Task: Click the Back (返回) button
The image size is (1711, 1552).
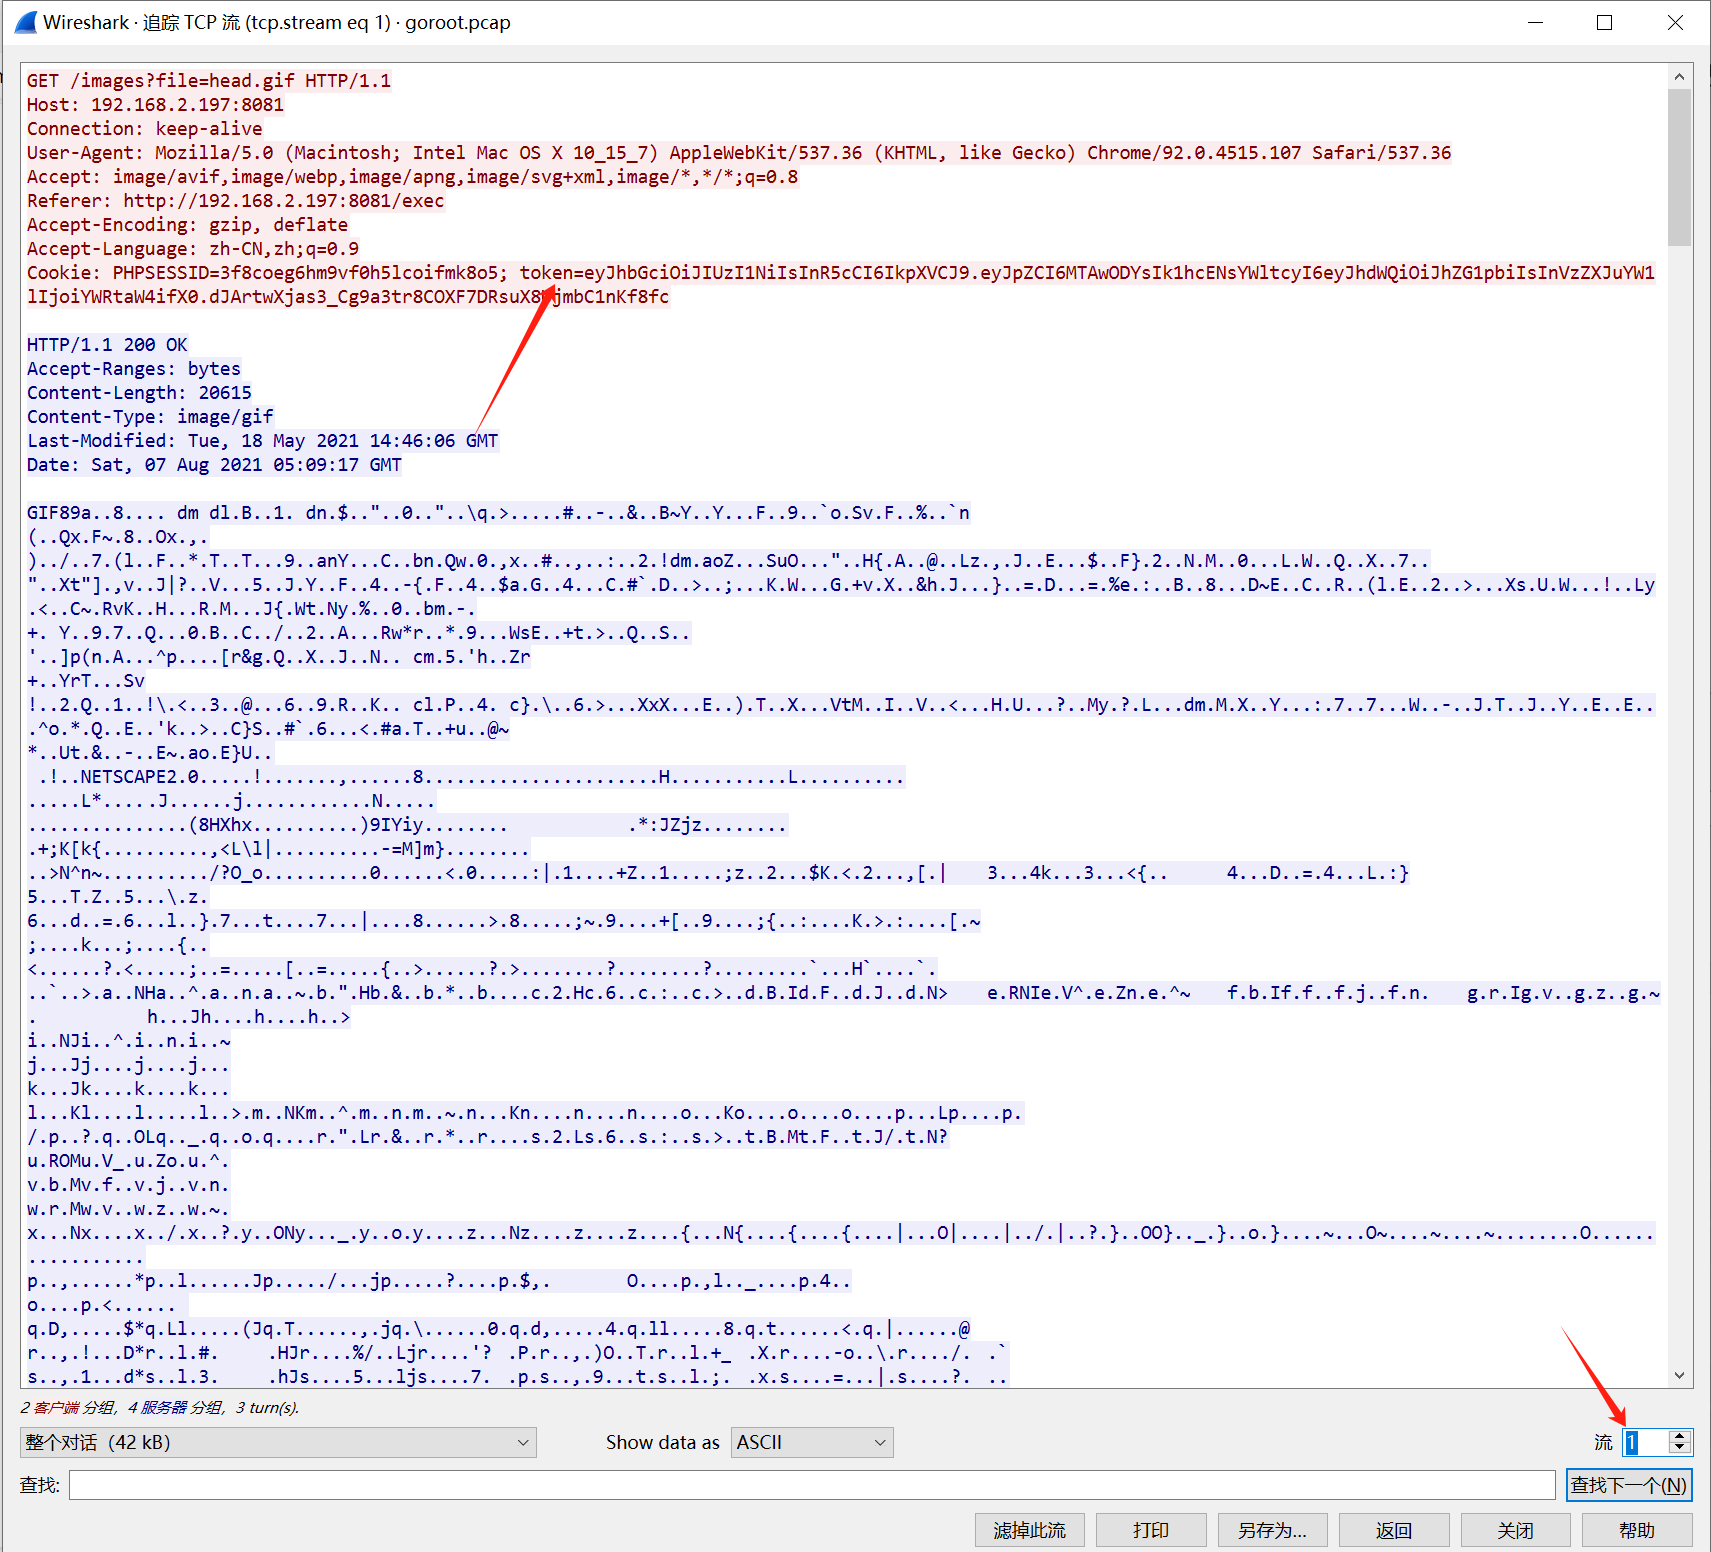Action: pyautogui.click(x=1394, y=1530)
